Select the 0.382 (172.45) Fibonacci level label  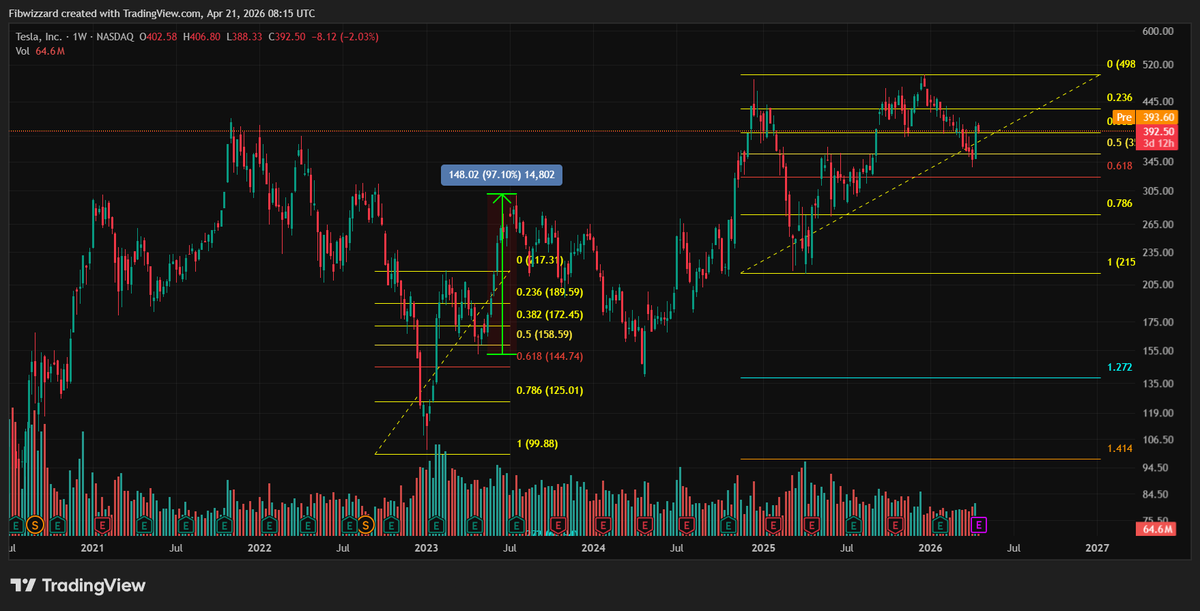[x=549, y=315]
